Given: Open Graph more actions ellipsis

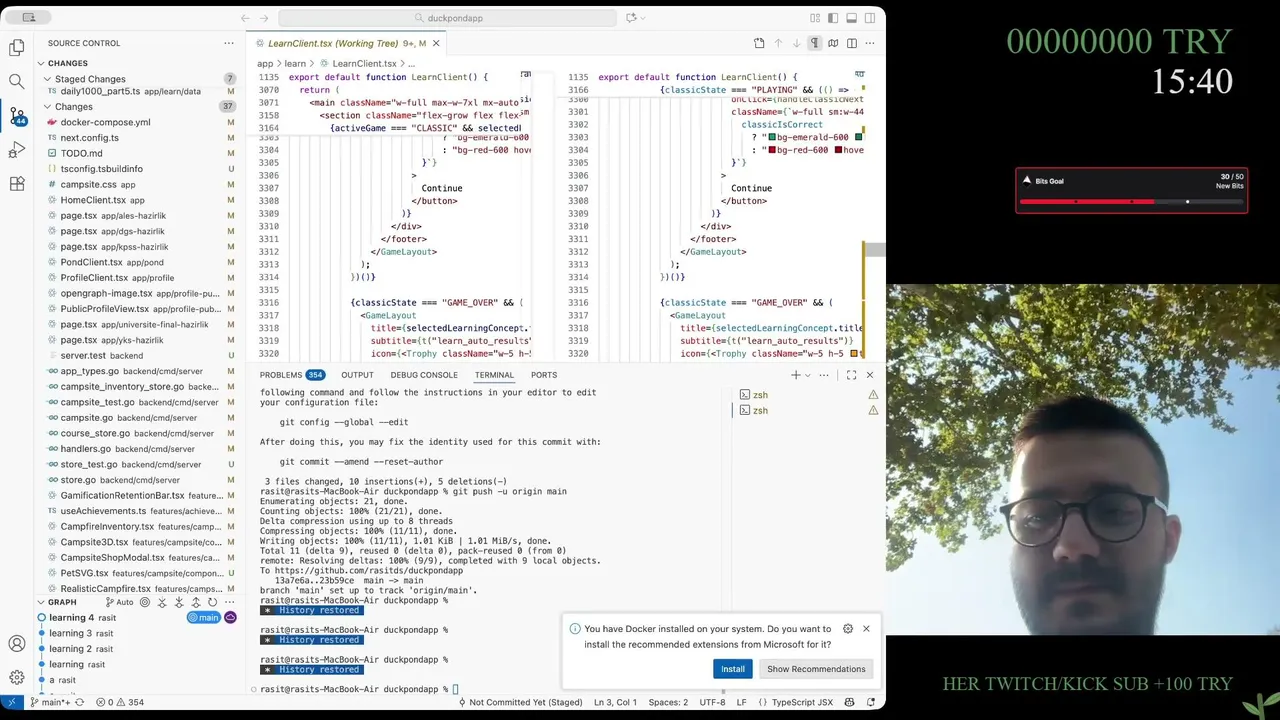Looking at the screenshot, I should pyautogui.click(x=229, y=602).
